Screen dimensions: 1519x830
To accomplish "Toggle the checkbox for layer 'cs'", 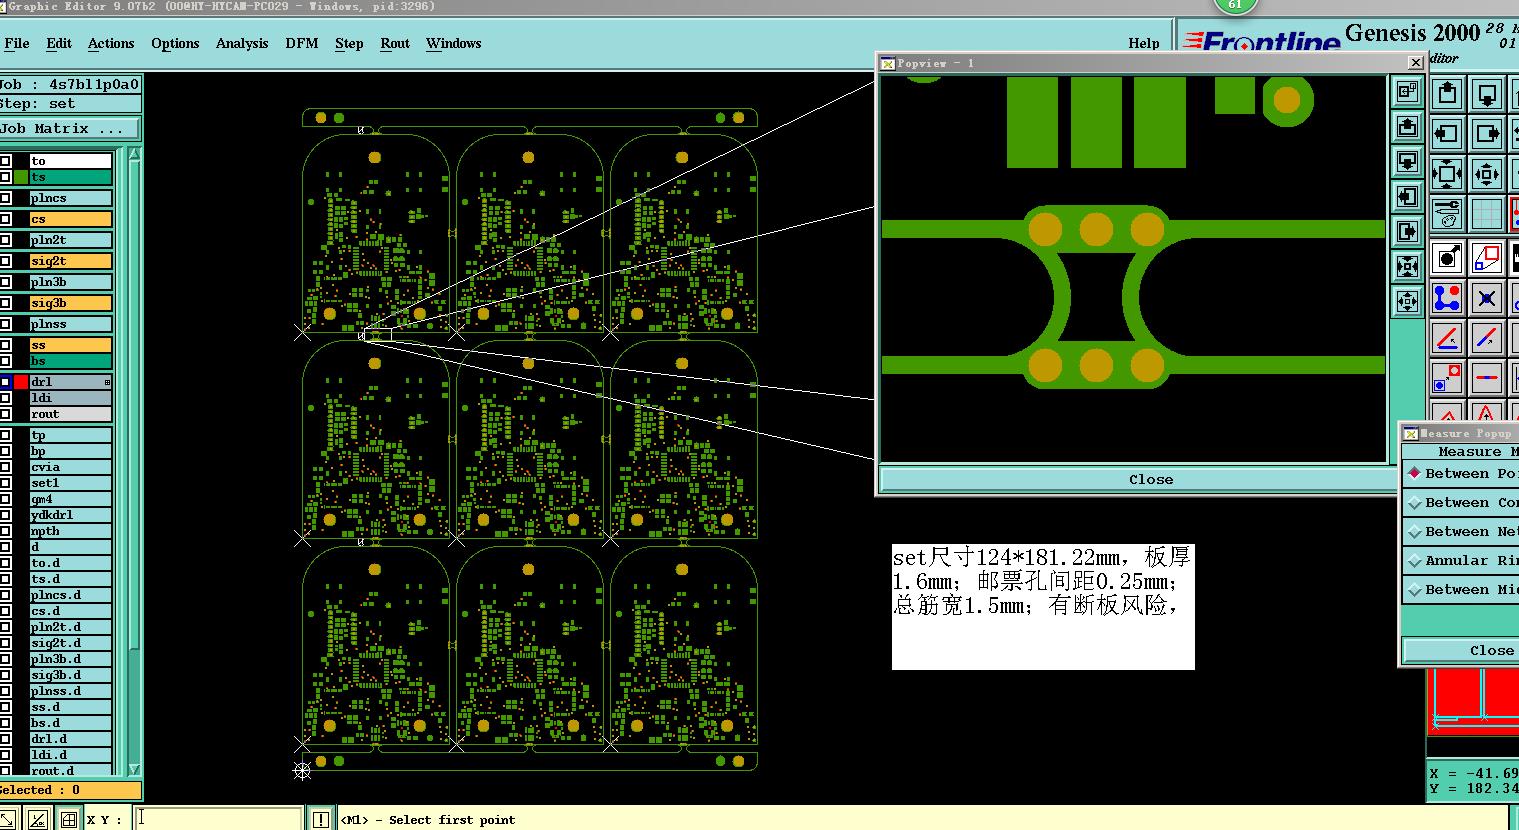I will click(6, 219).
